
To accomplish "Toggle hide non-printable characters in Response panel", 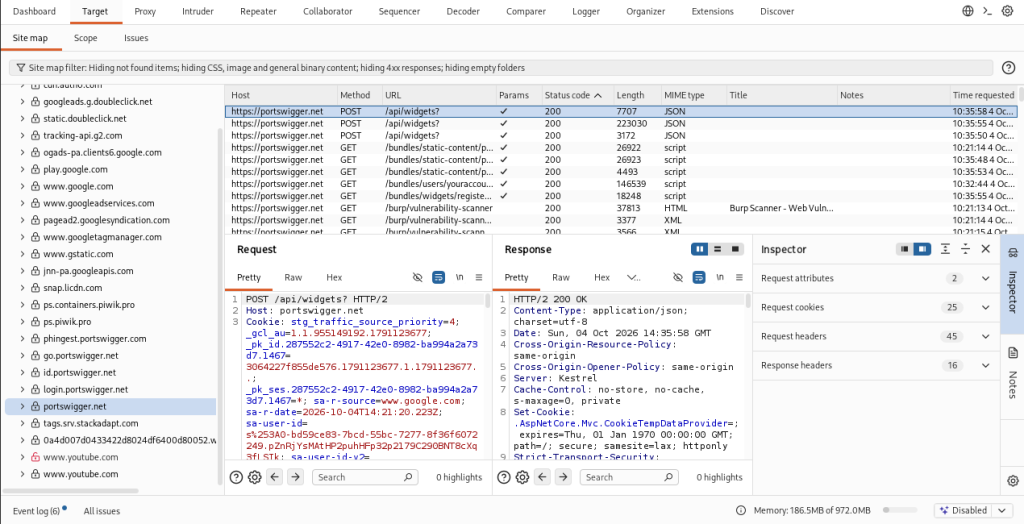I will (x=679, y=277).
